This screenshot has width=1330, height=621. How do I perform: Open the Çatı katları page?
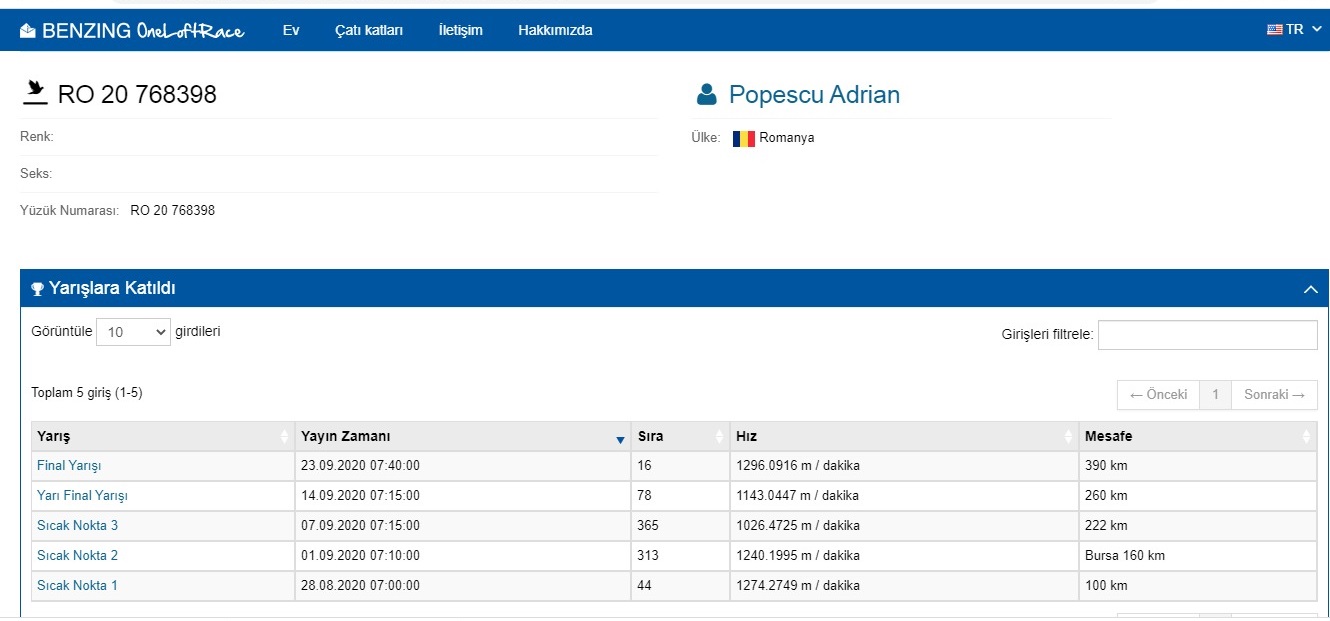(367, 30)
